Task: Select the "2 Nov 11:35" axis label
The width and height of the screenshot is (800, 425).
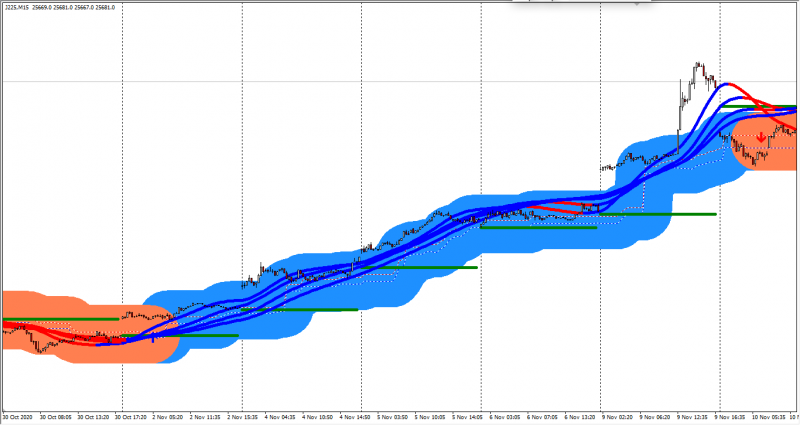Action: pos(205,417)
